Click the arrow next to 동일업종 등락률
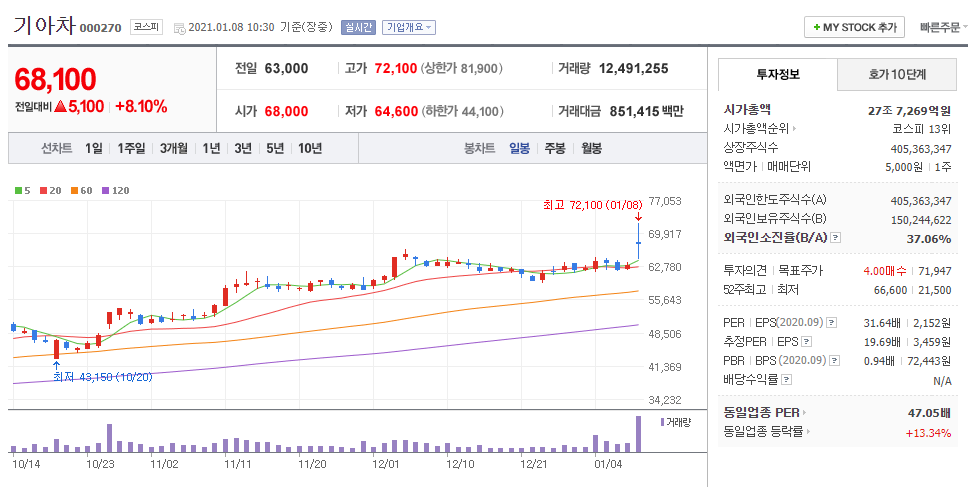Image resolution: width=977 pixels, height=487 pixels. point(809,432)
